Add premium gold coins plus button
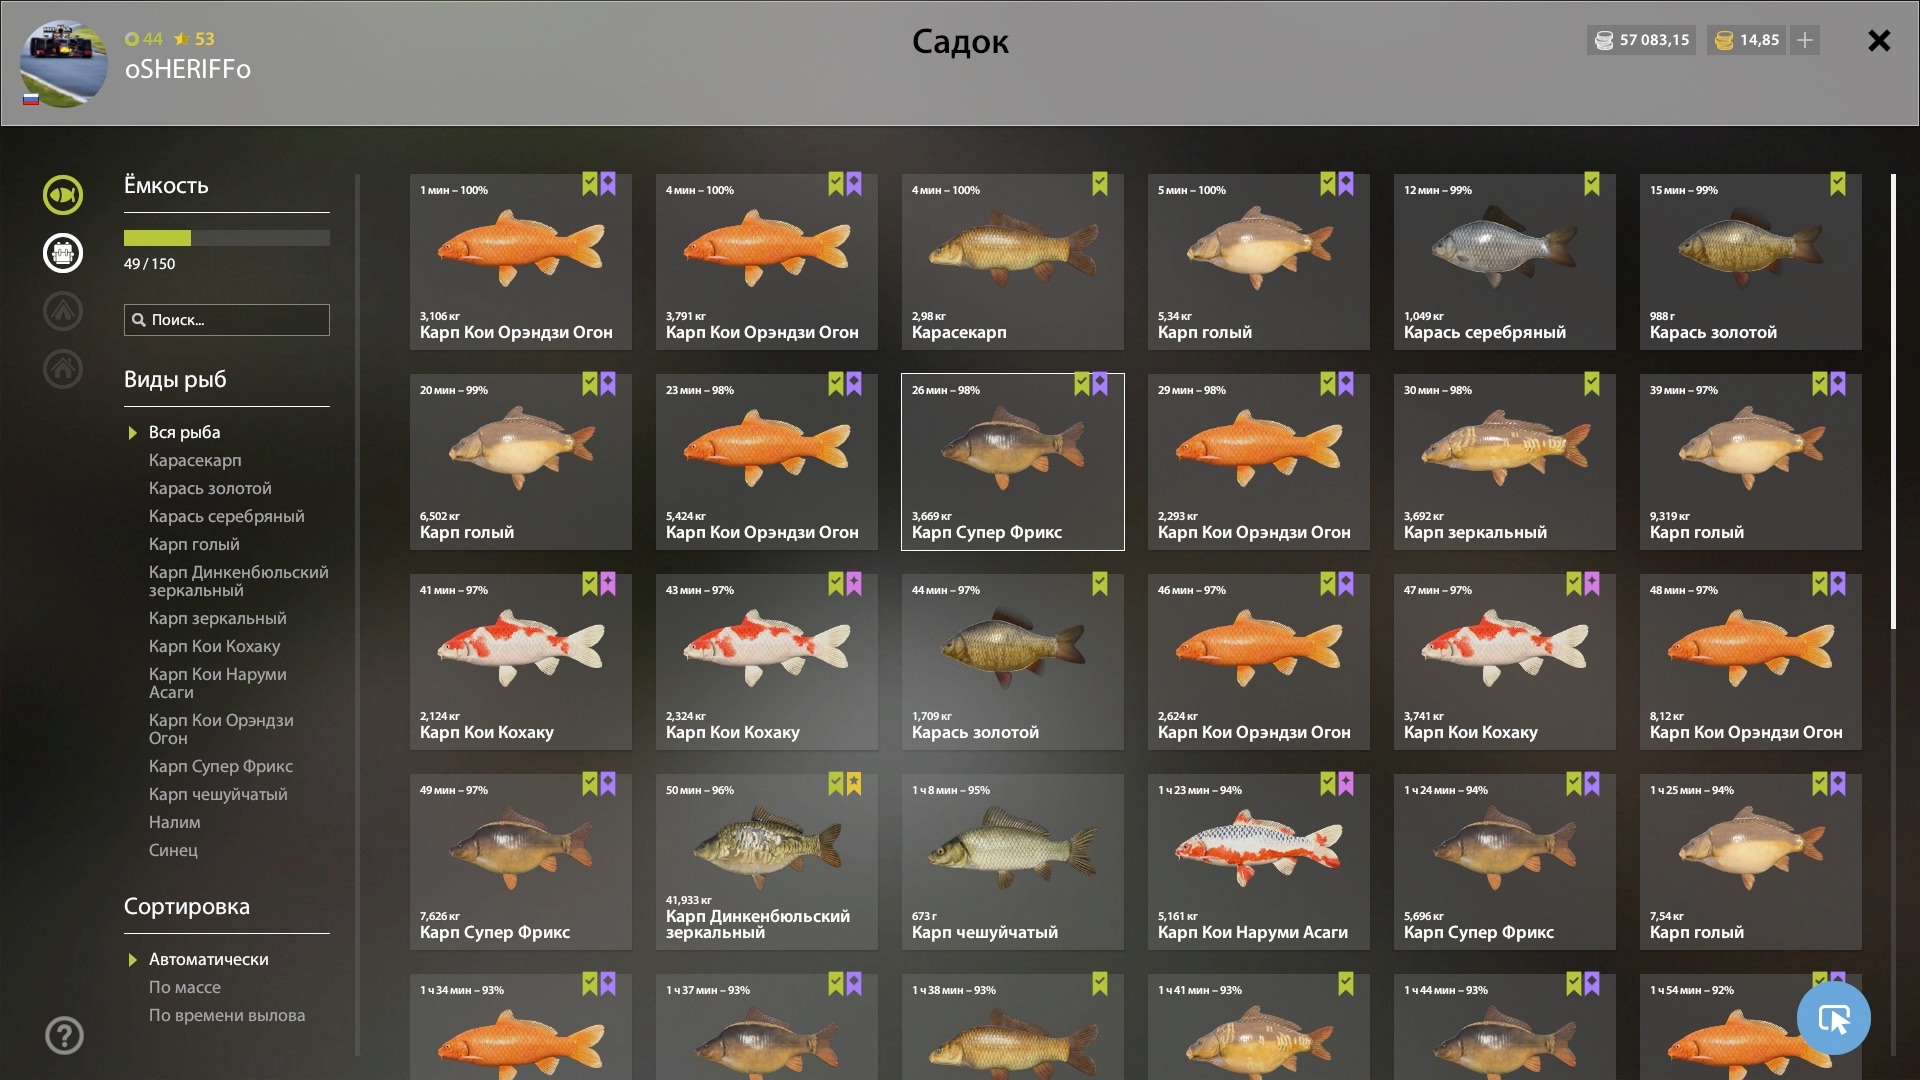The height and width of the screenshot is (1080, 1920). (x=1805, y=40)
